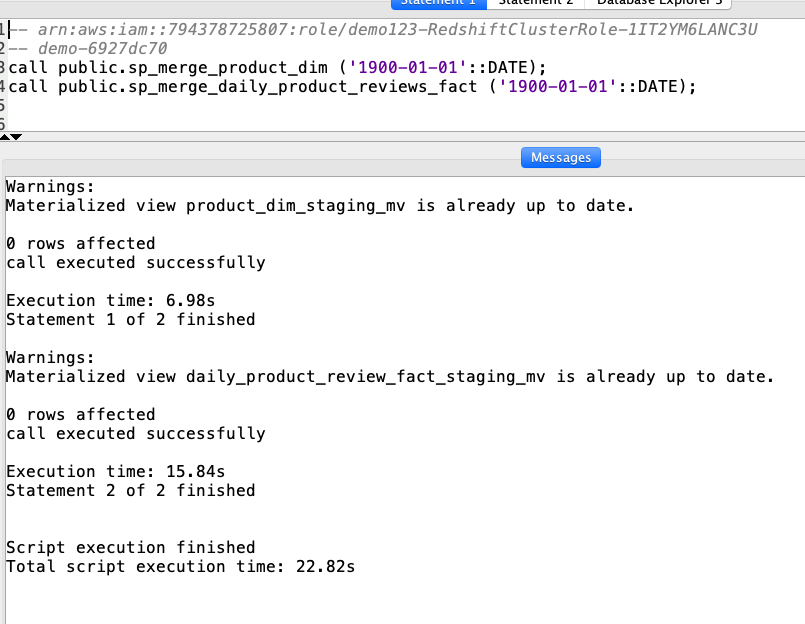Select the Messages tab

pos(560,157)
